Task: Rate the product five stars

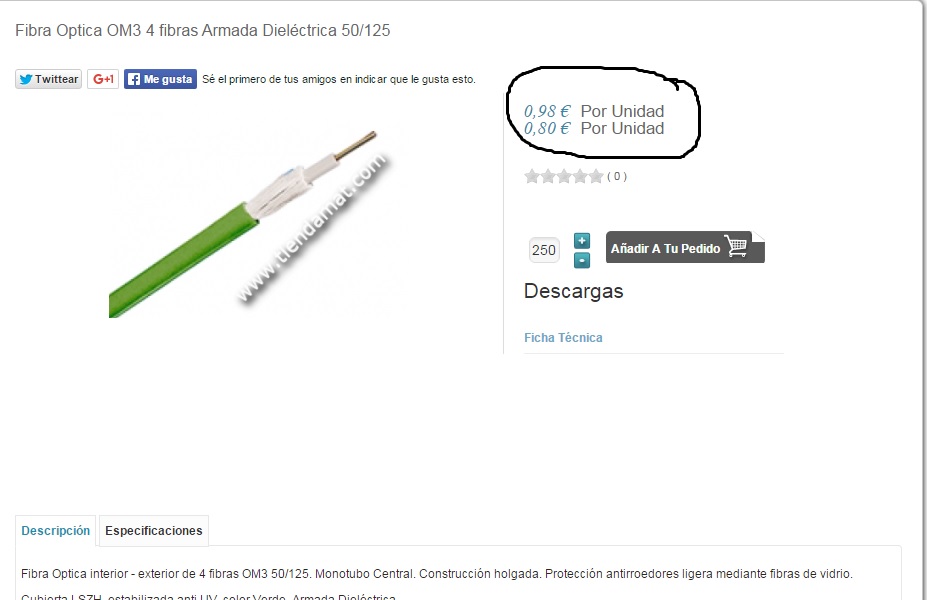Action: pyautogui.click(x=596, y=176)
